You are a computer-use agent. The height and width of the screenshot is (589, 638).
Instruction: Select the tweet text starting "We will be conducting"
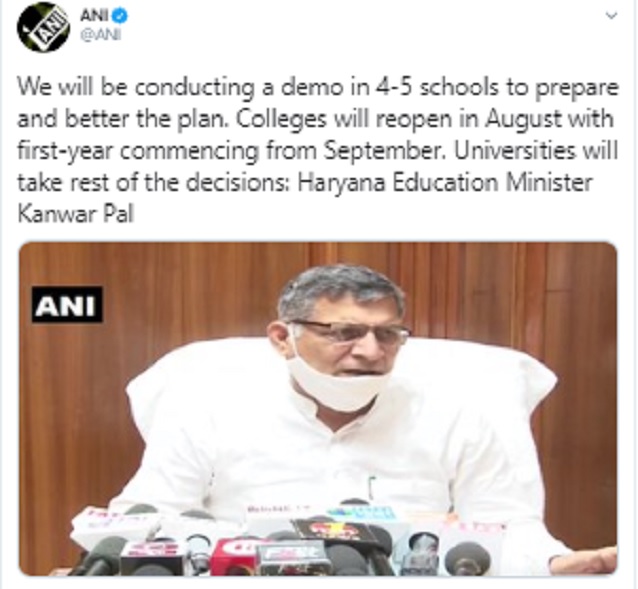point(317,151)
